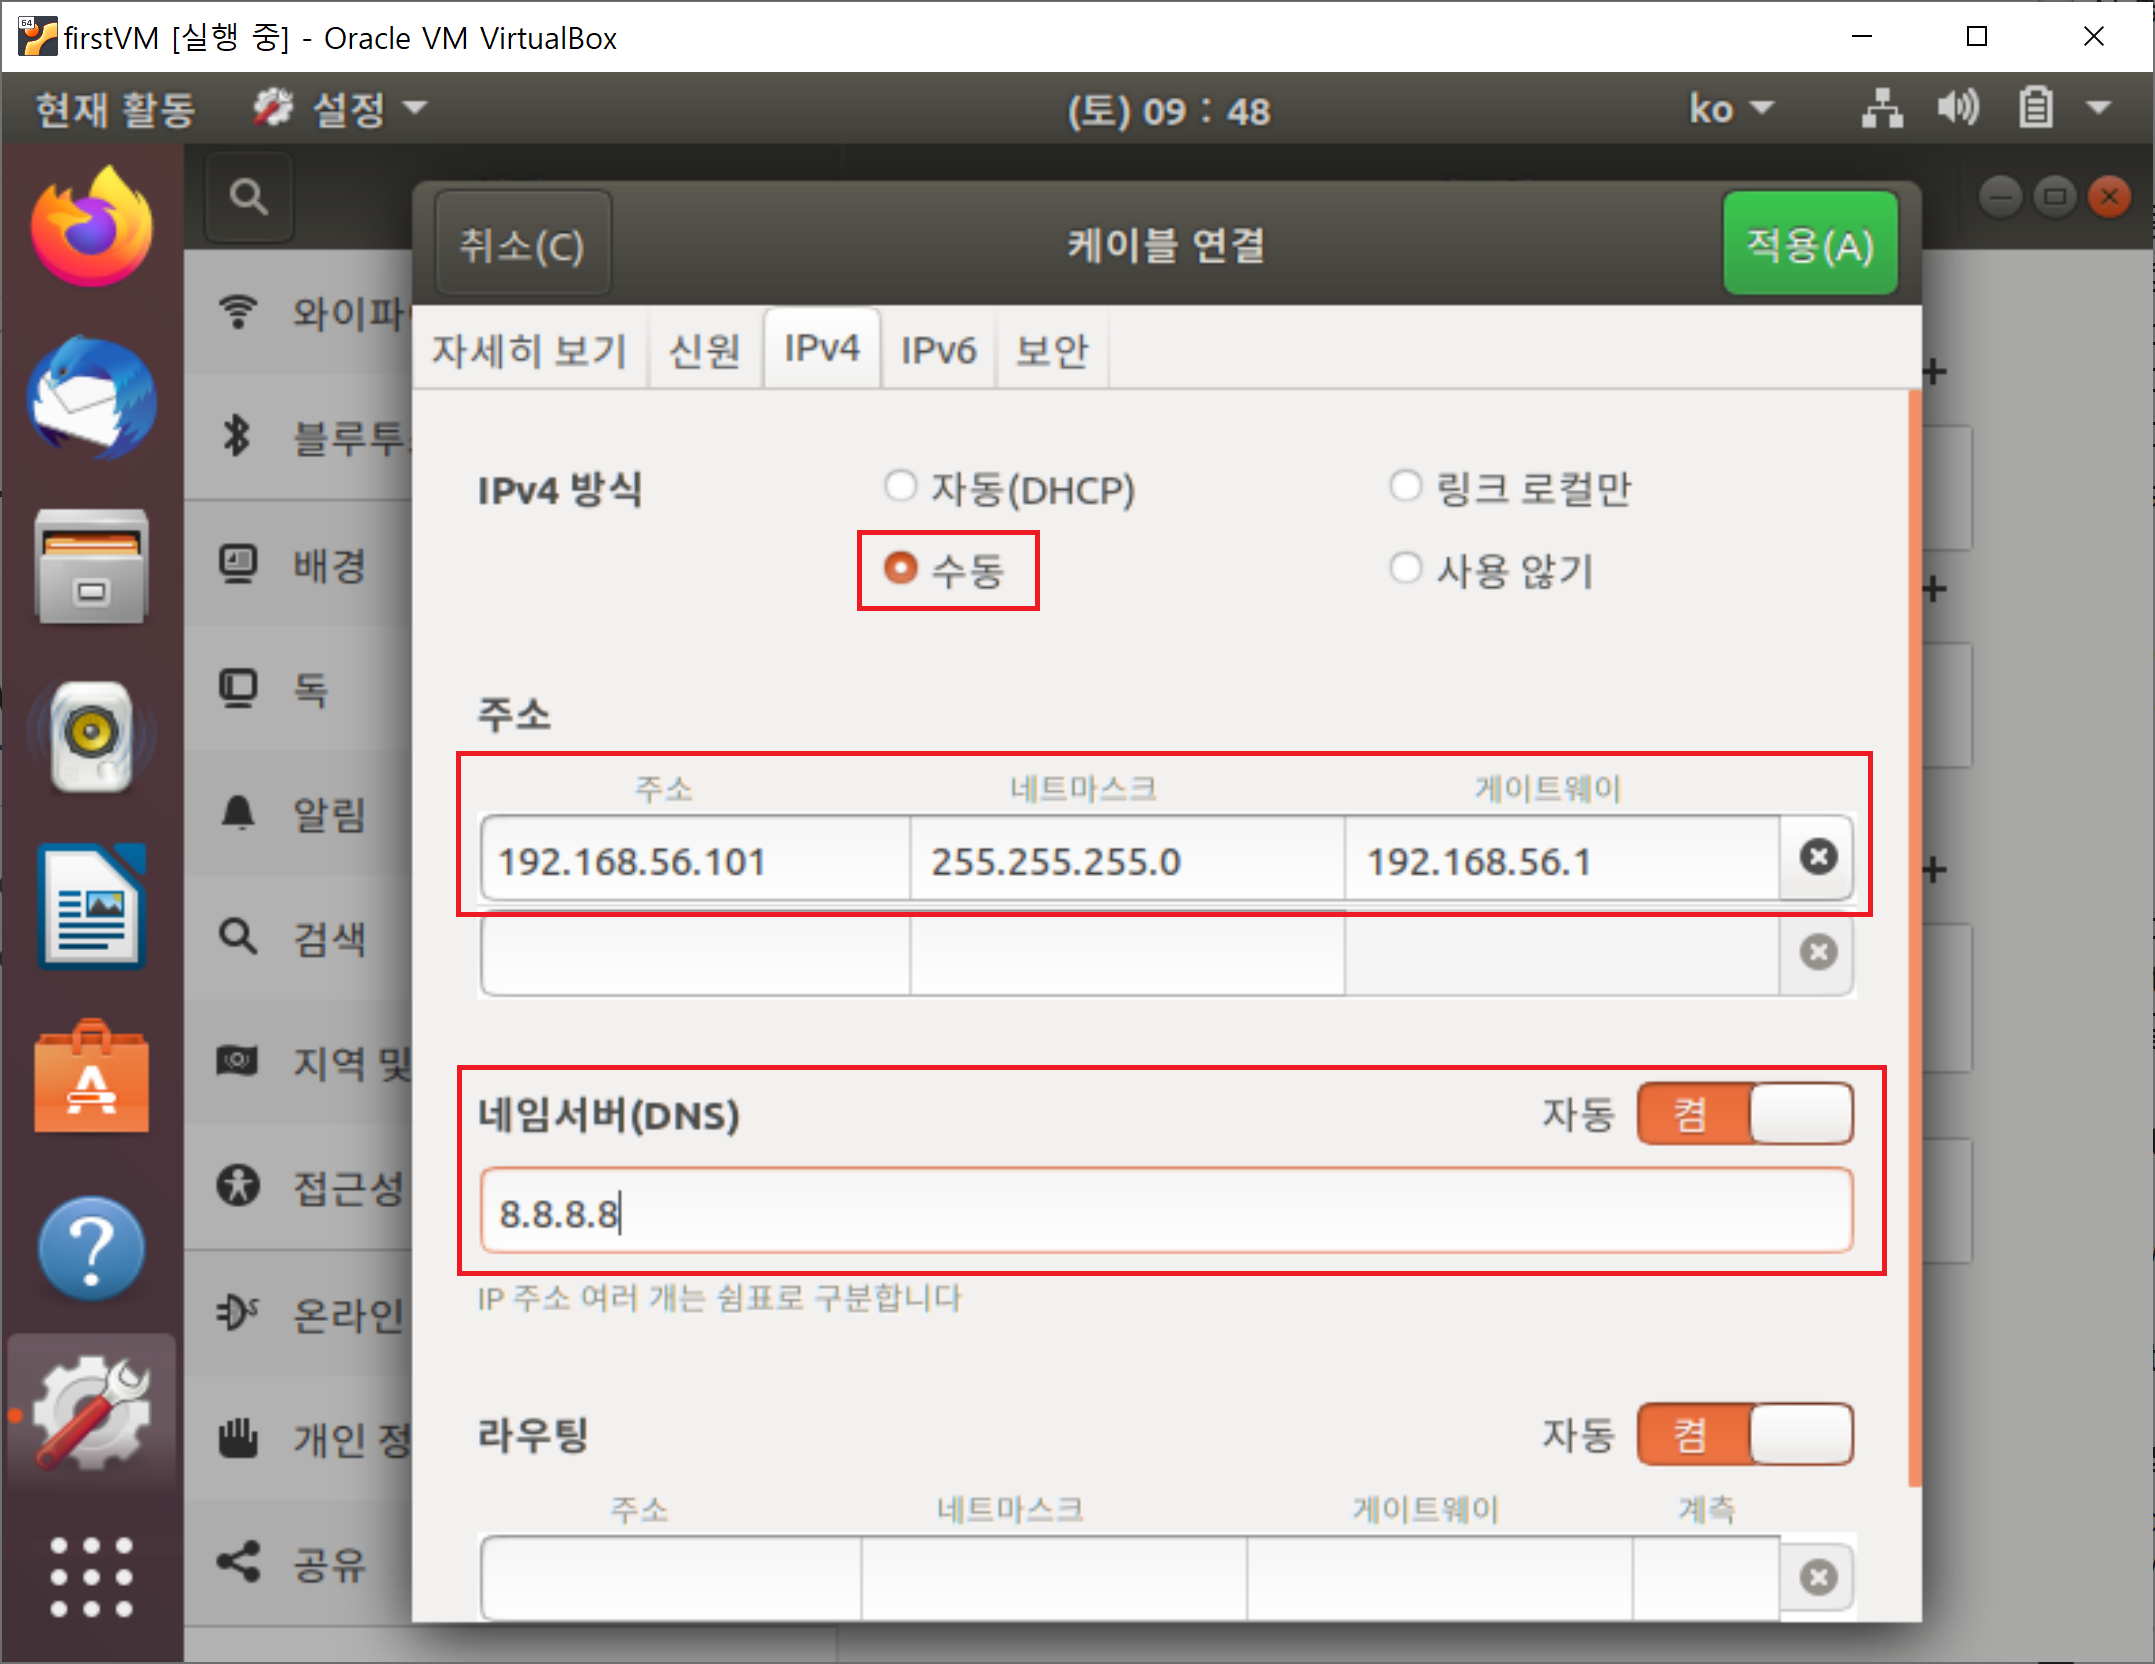Click the DNS server input field
This screenshot has width=2155, height=1664.
[1165, 1212]
